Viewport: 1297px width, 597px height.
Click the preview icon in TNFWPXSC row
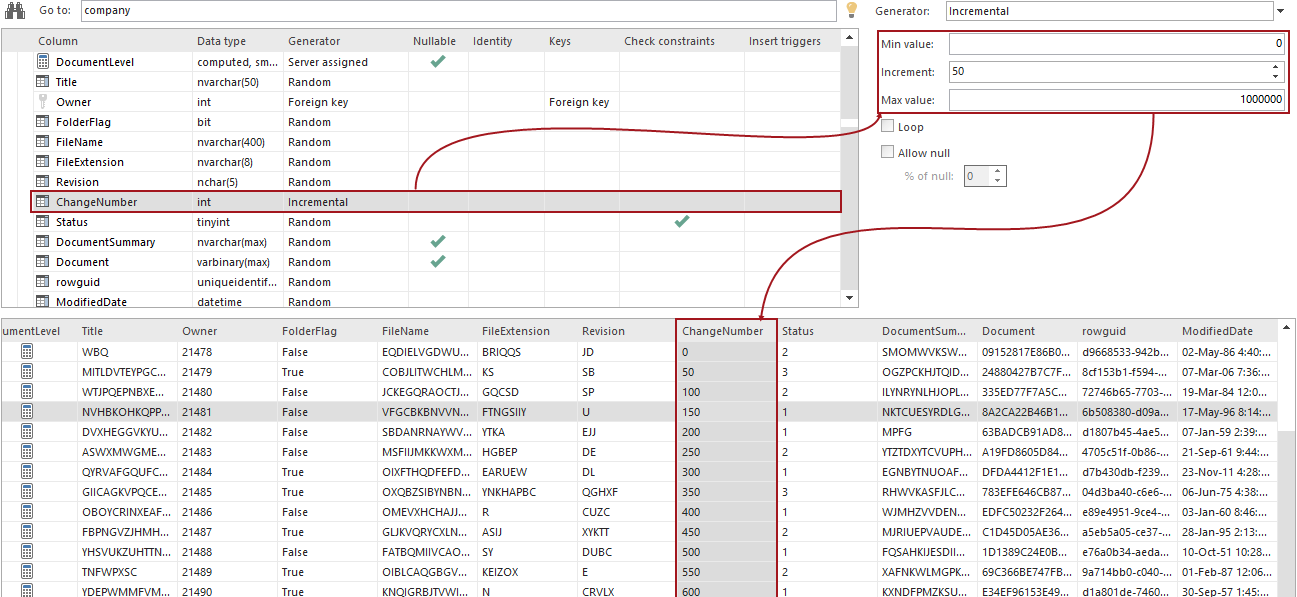point(27,571)
